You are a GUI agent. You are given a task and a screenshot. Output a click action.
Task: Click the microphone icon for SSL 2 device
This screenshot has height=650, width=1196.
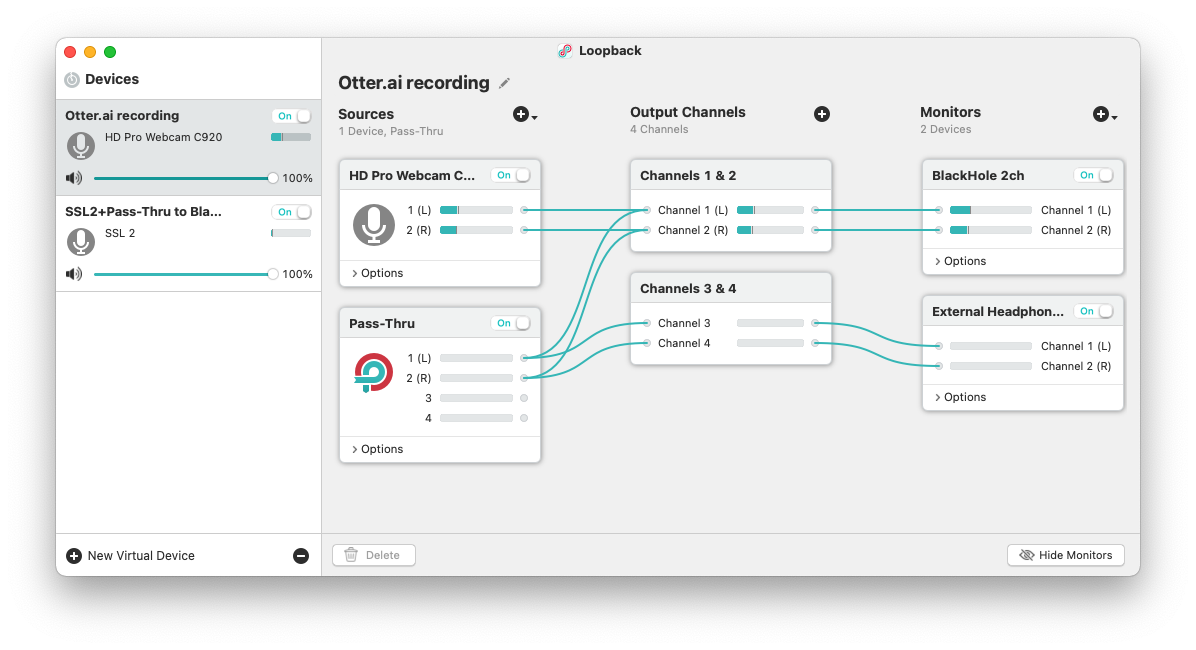[x=81, y=241]
